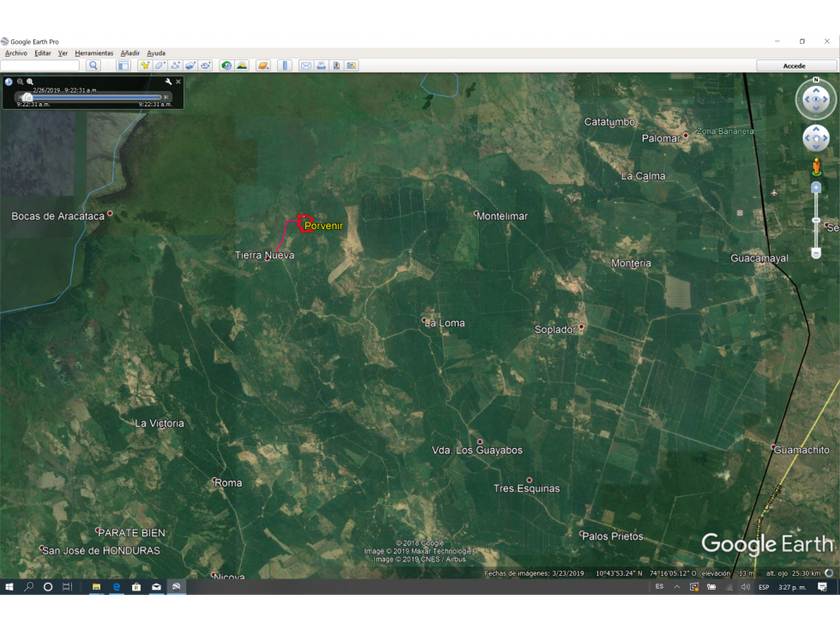Click the move joystick down arrow

click(x=816, y=147)
